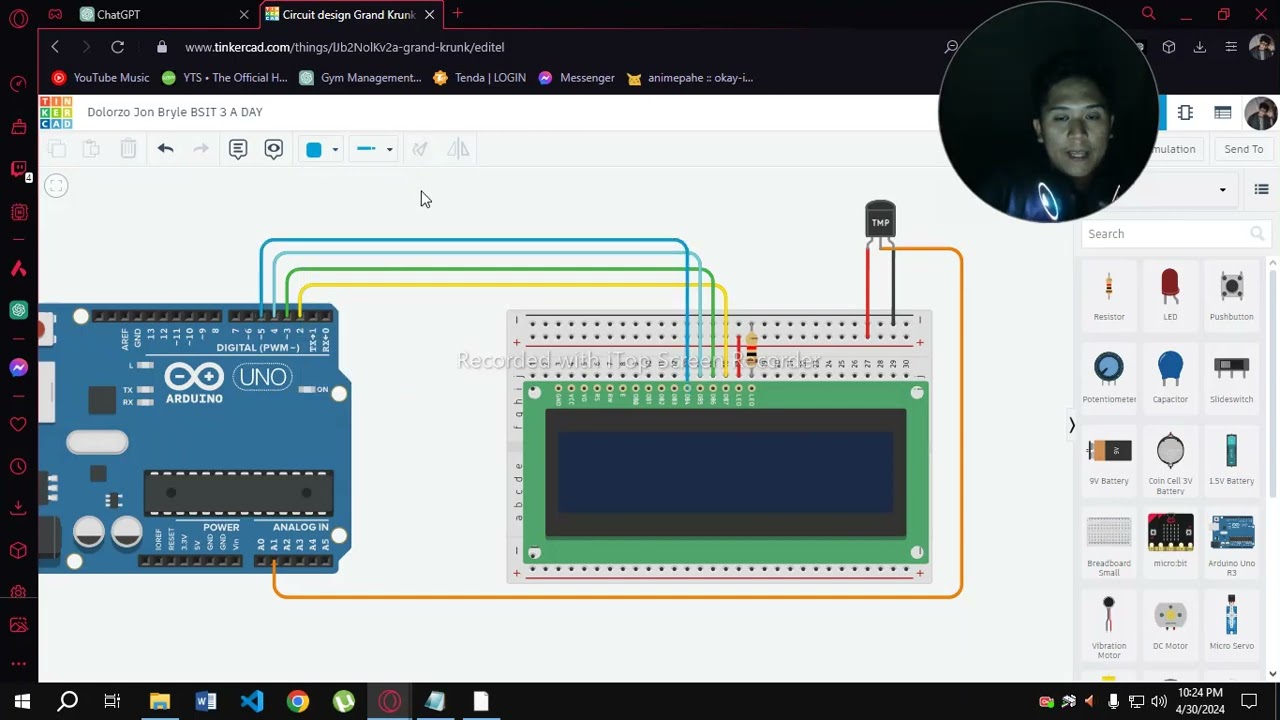The width and height of the screenshot is (1280, 720).
Task: Click the tinkercad.com address bar
Action: pyautogui.click(x=344, y=47)
